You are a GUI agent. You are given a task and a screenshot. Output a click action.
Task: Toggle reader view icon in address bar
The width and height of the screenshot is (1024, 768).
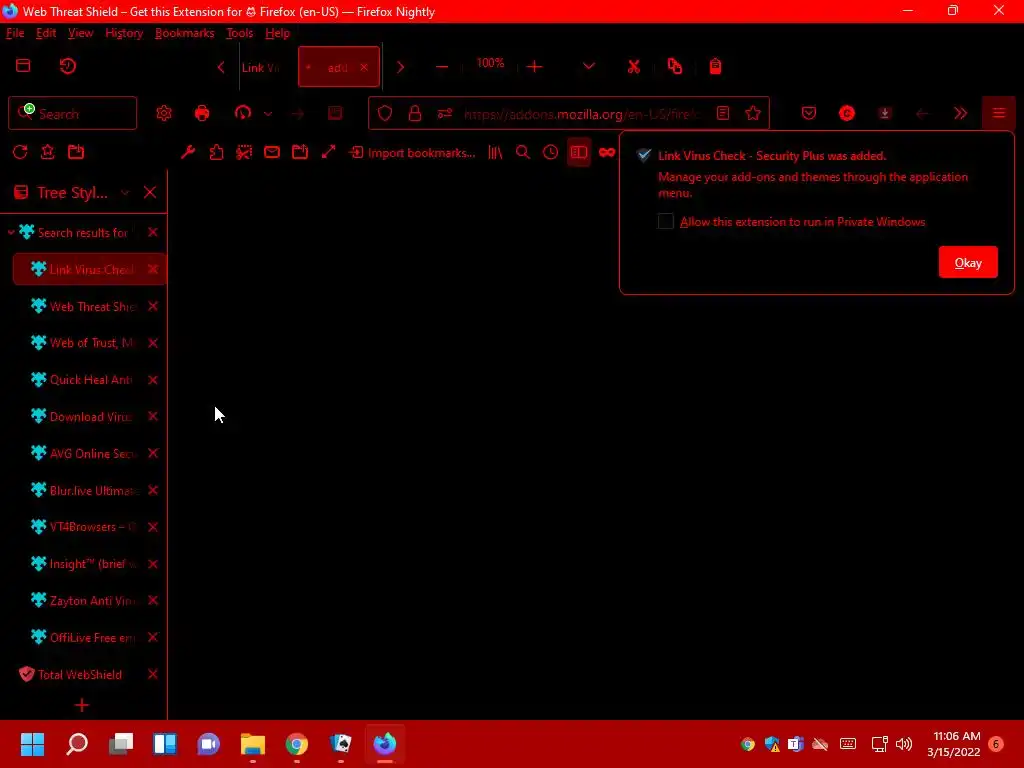(723, 113)
